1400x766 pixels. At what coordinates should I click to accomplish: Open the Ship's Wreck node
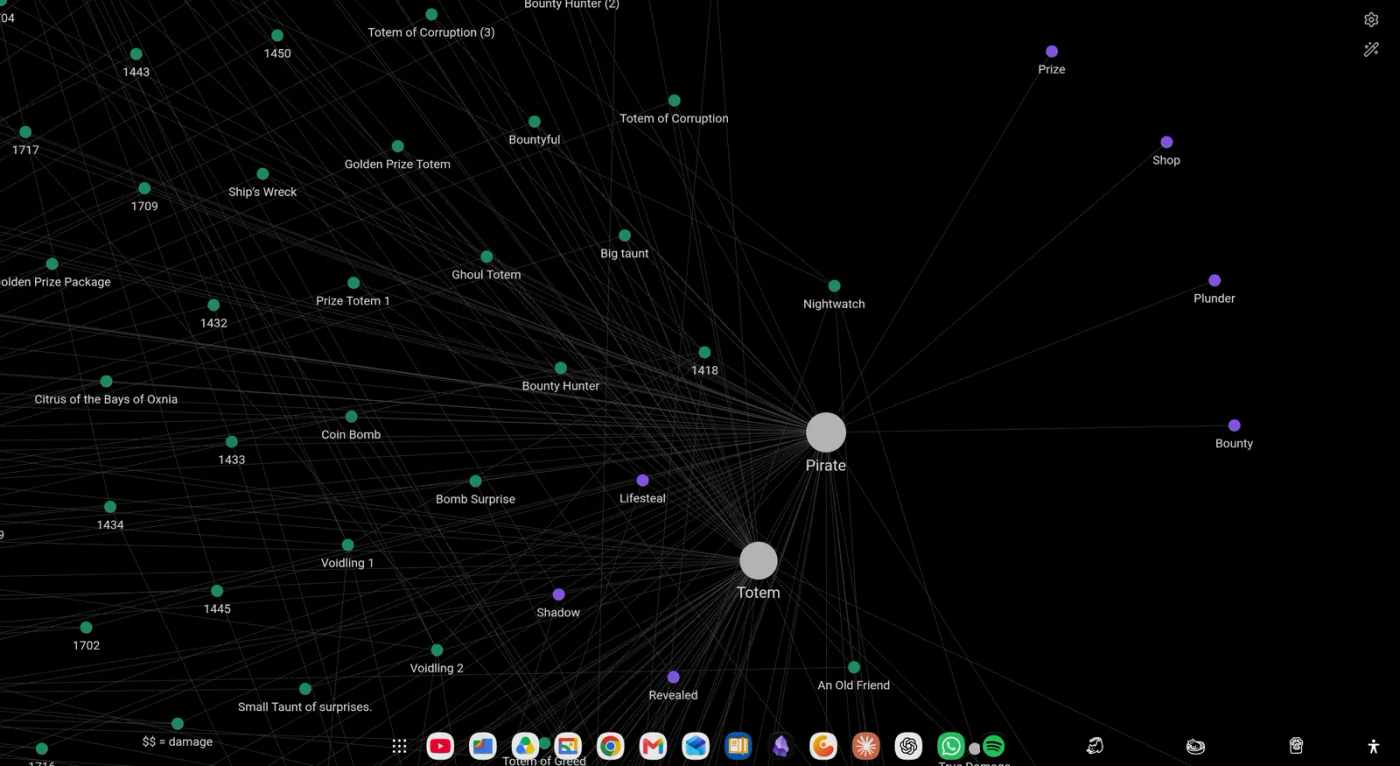point(262,173)
